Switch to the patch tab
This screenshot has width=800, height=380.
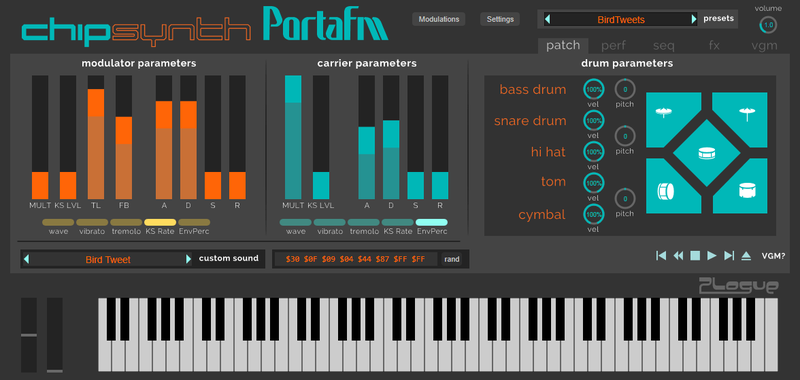(563, 45)
